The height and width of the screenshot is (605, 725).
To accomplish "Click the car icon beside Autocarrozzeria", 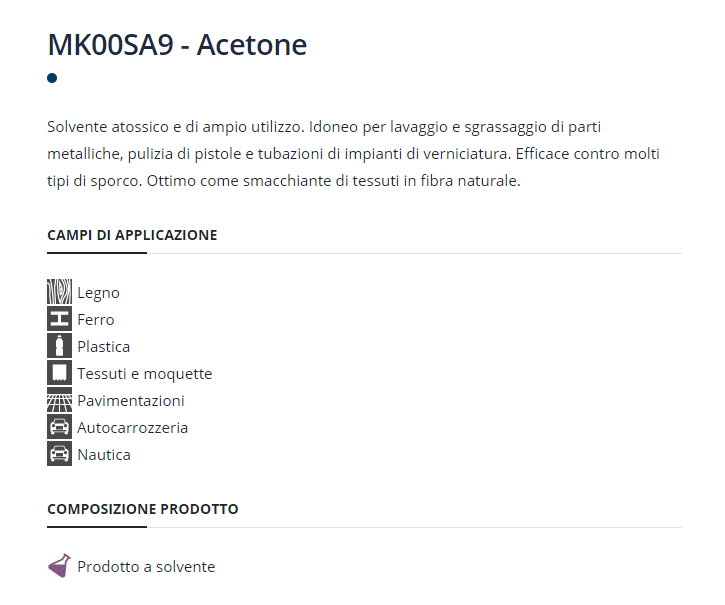I will (x=59, y=428).
